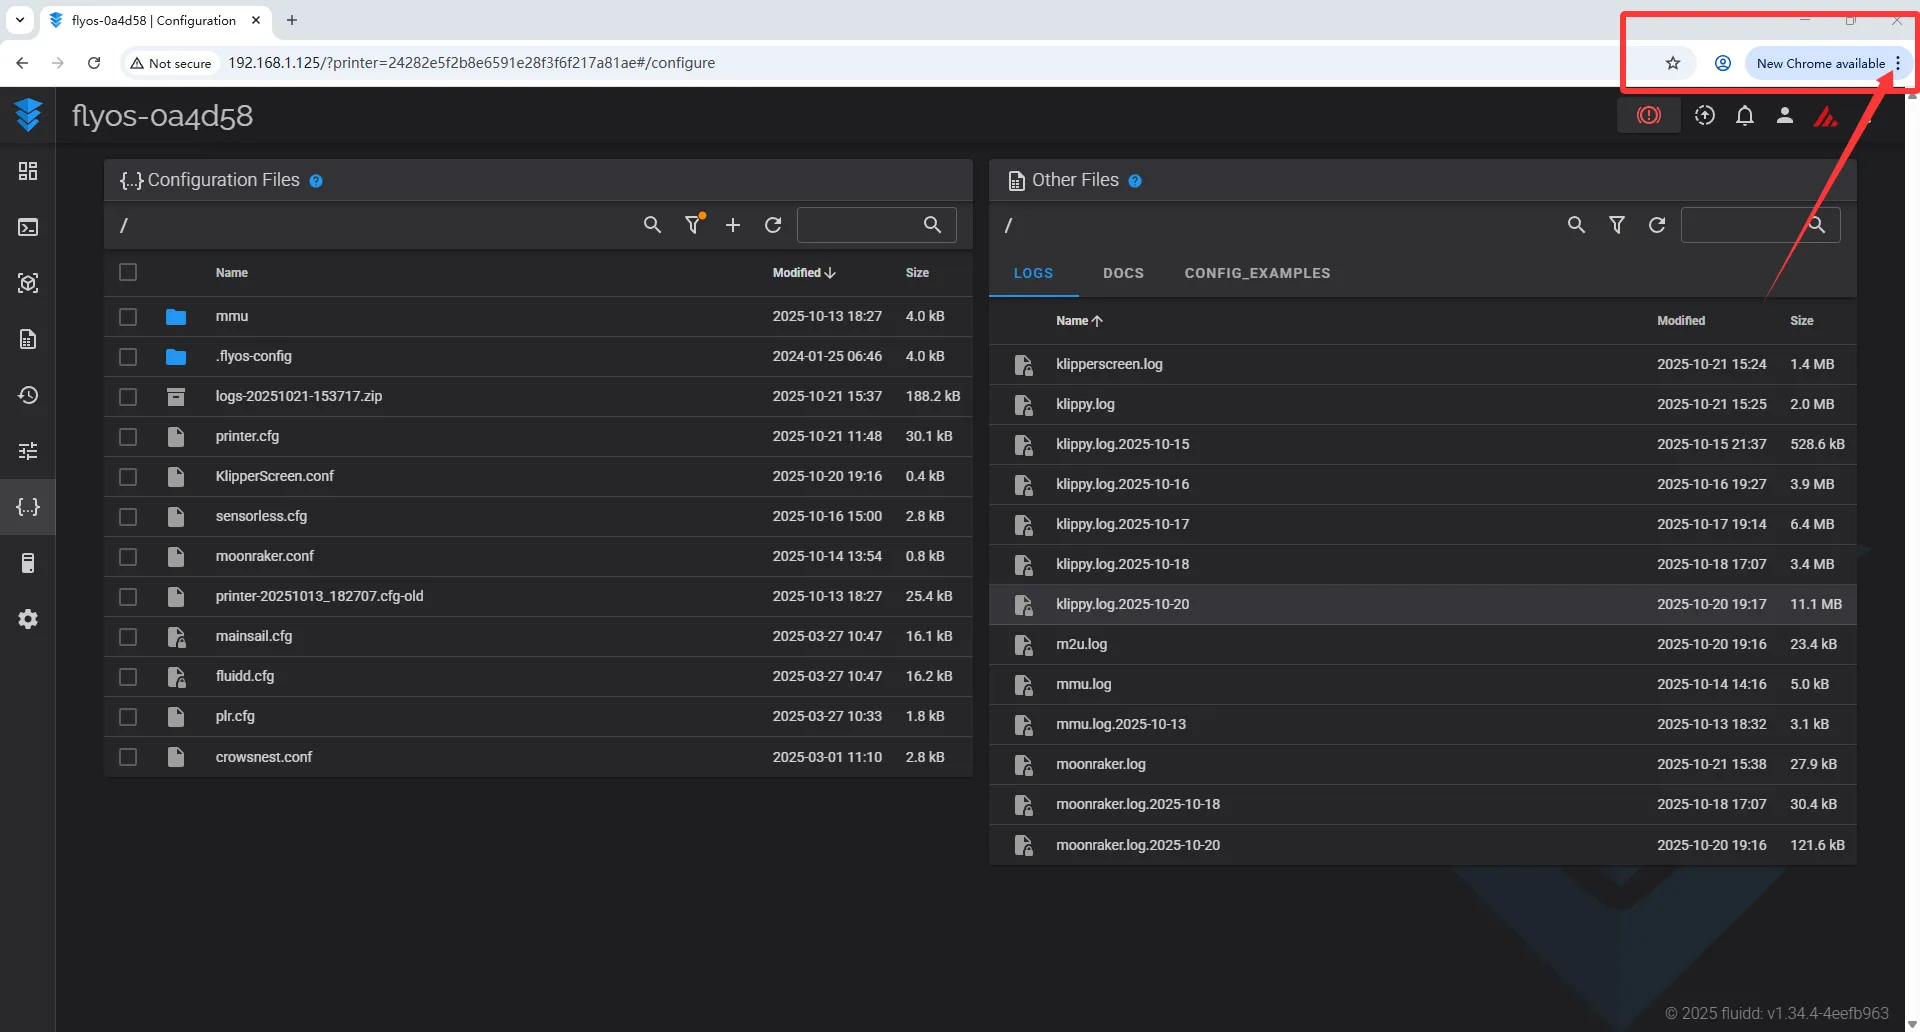Open filter options in Other Files
This screenshot has height=1032, width=1920.
click(x=1616, y=225)
